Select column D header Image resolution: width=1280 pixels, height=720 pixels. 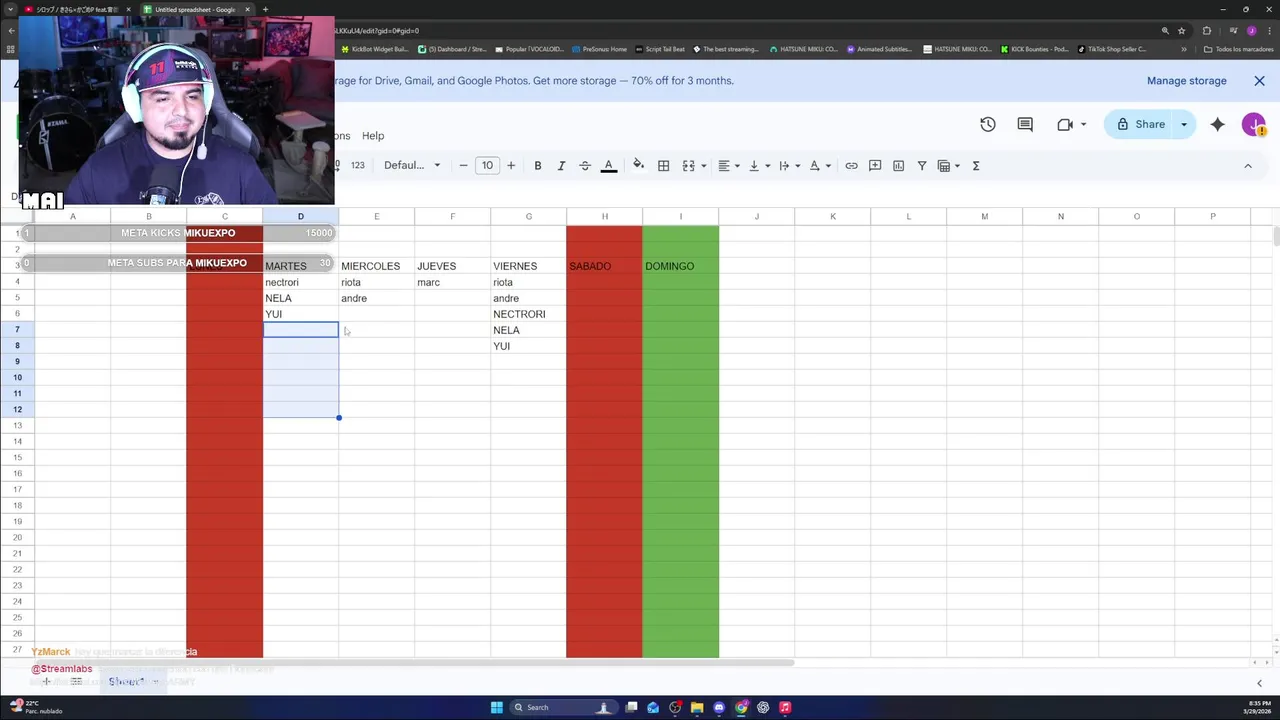300,216
